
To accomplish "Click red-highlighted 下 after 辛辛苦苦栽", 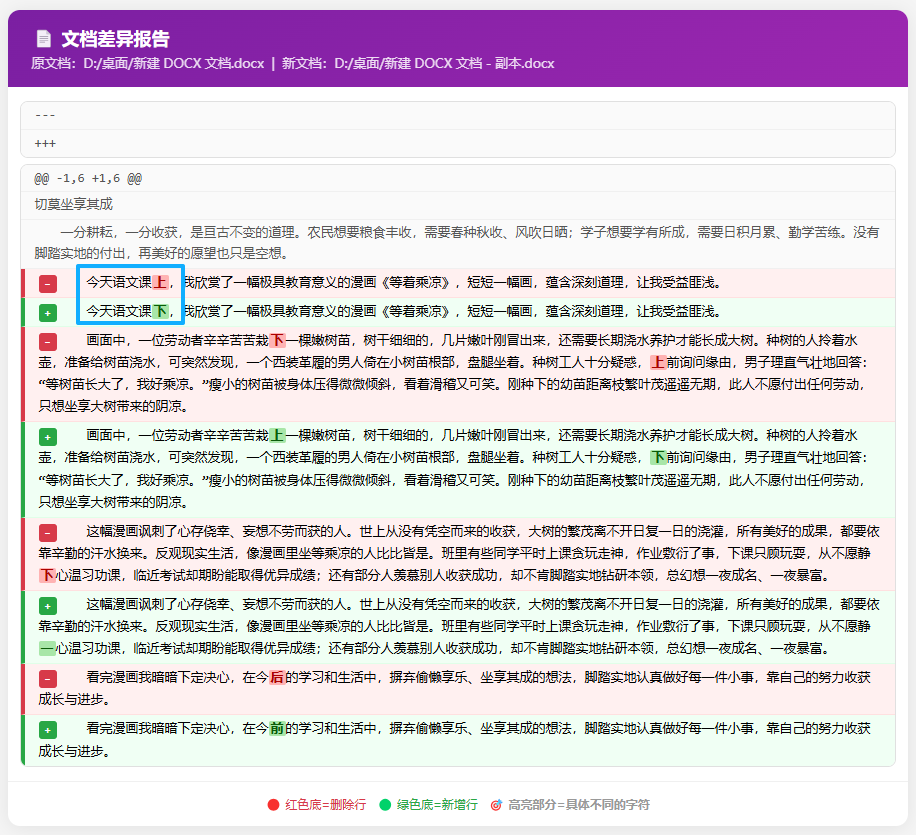I will (x=277, y=340).
